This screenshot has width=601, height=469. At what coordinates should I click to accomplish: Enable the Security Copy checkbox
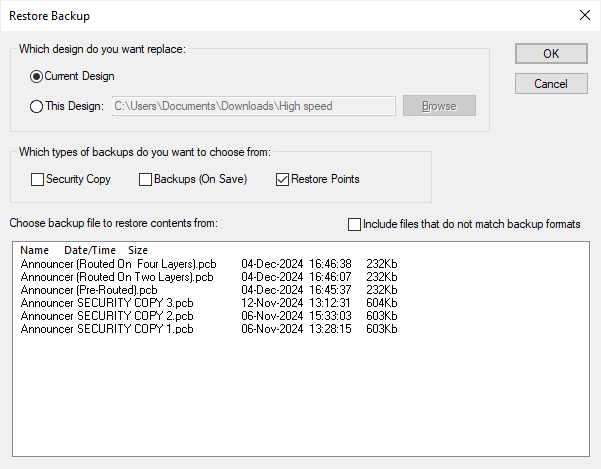38,180
